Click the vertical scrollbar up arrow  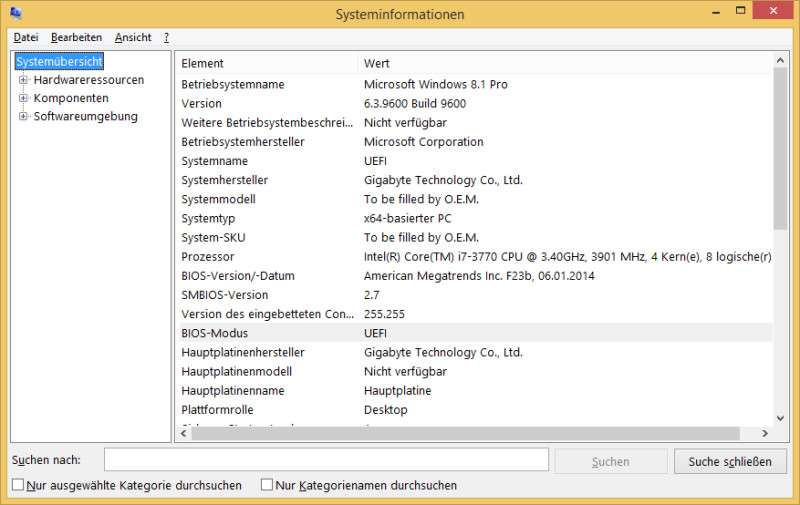click(x=781, y=60)
